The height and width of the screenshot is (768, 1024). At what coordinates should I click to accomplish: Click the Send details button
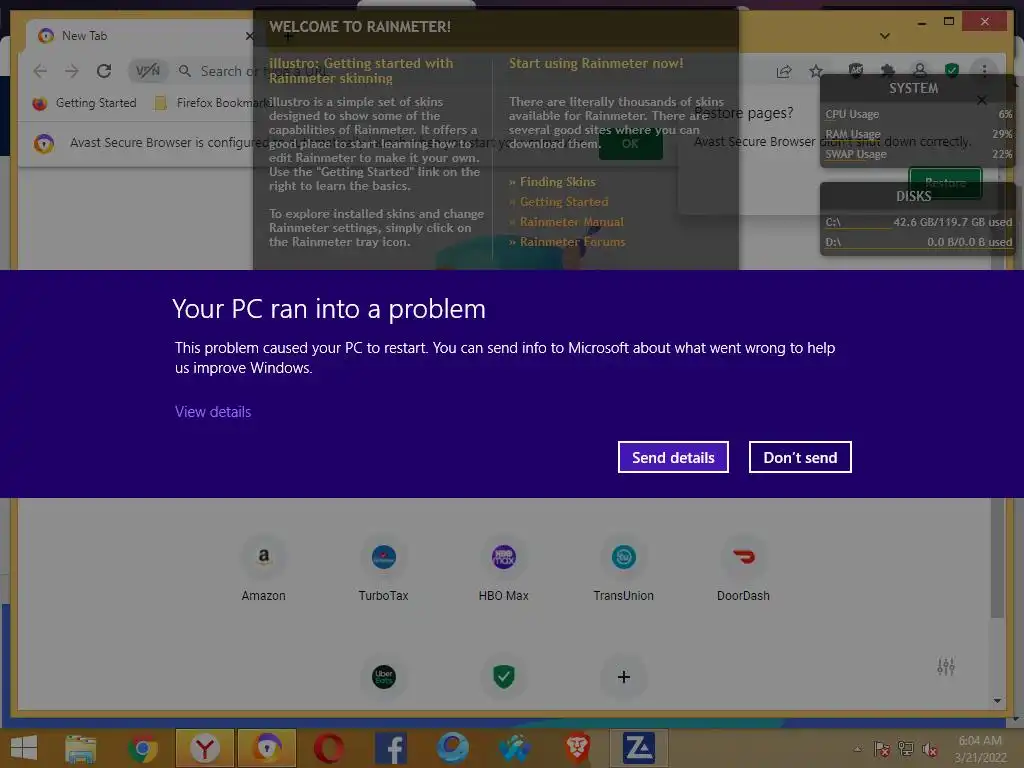click(673, 457)
